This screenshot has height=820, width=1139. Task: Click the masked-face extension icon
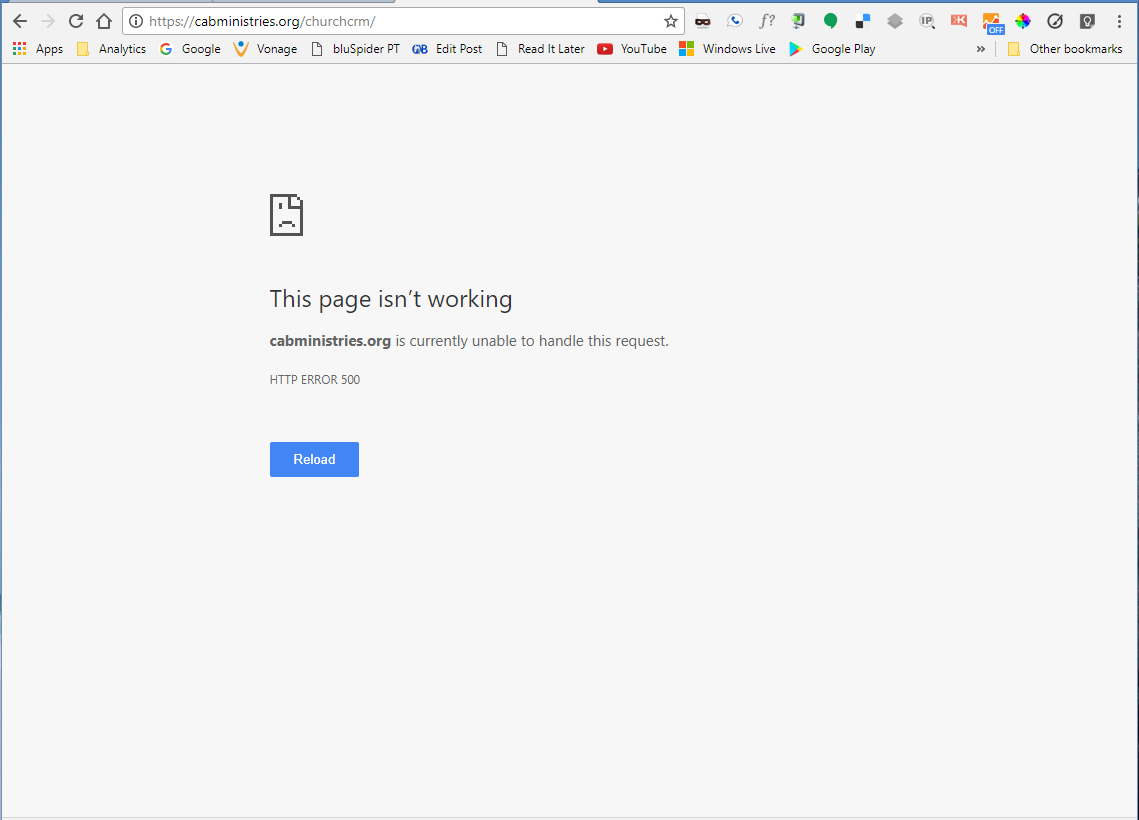click(702, 21)
